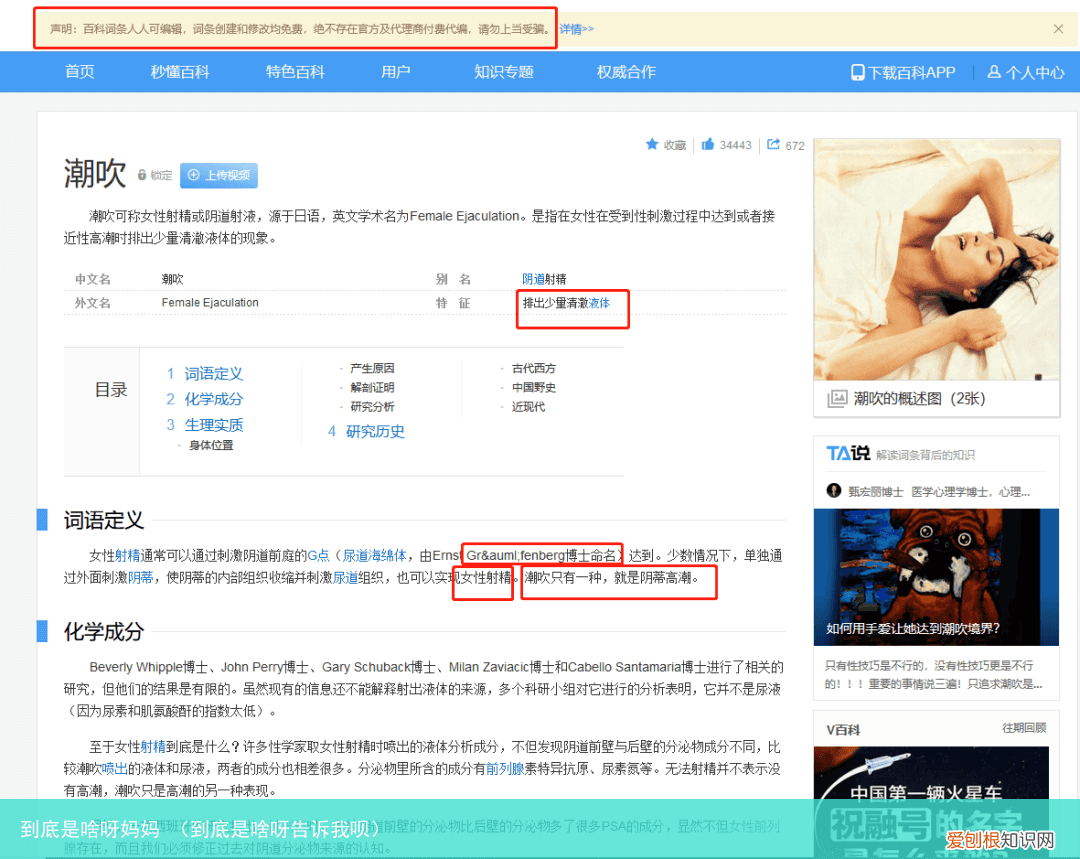
Task: Click the 34443 like count
Action: tap(736, 145)
